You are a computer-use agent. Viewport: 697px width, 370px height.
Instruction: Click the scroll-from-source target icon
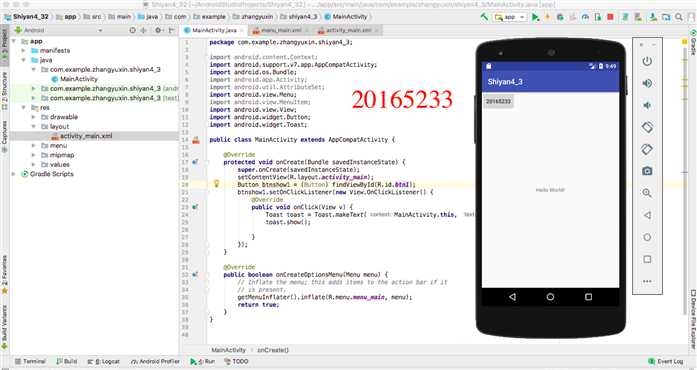tap(132, 30)
